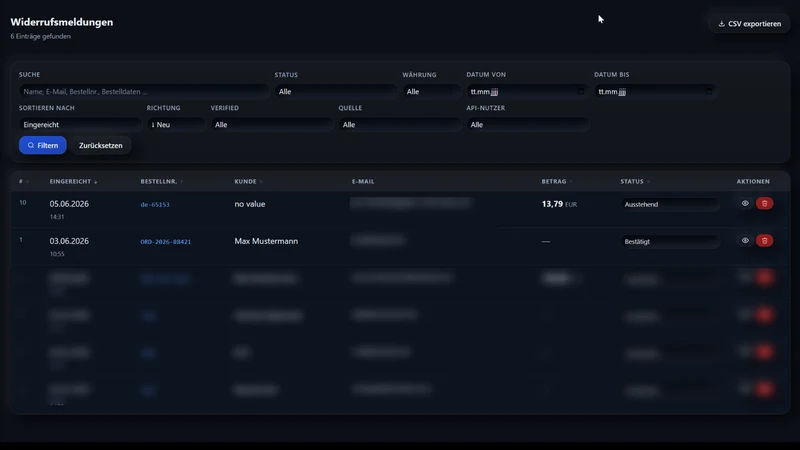Change status dropdown showing Ausstehend
This screenshot has height=450, width=800.
[x=669, y=204]
